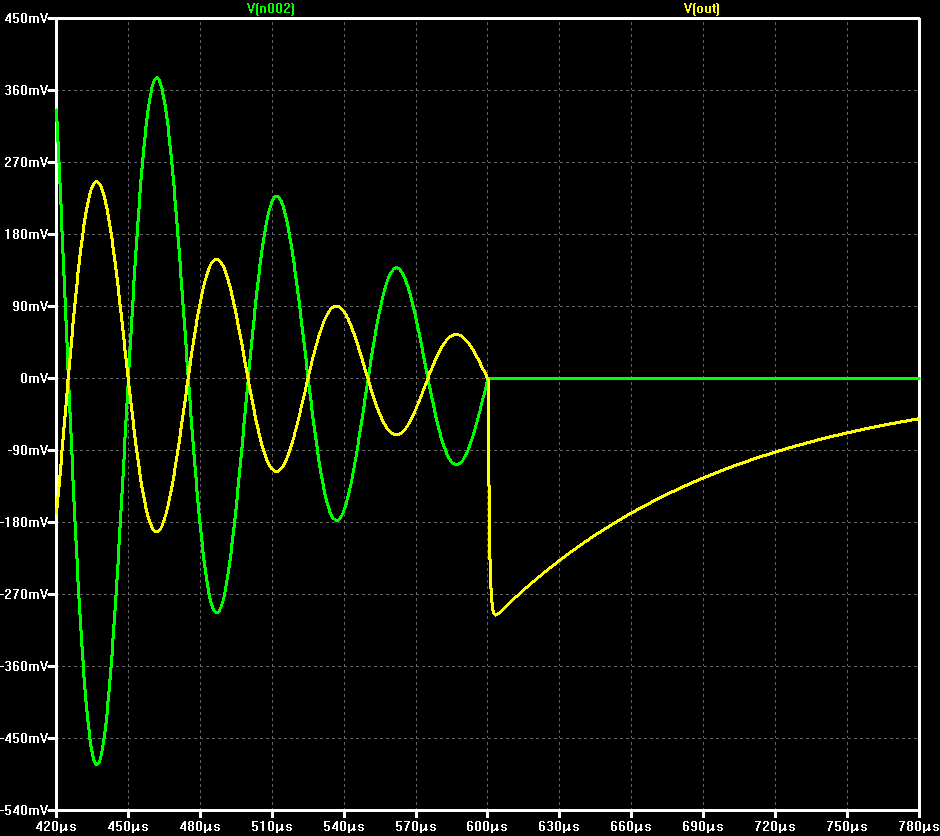Screen dimensions: 940x836
Task: Click the 0mV vertical axis label
Action: (34, 378)
